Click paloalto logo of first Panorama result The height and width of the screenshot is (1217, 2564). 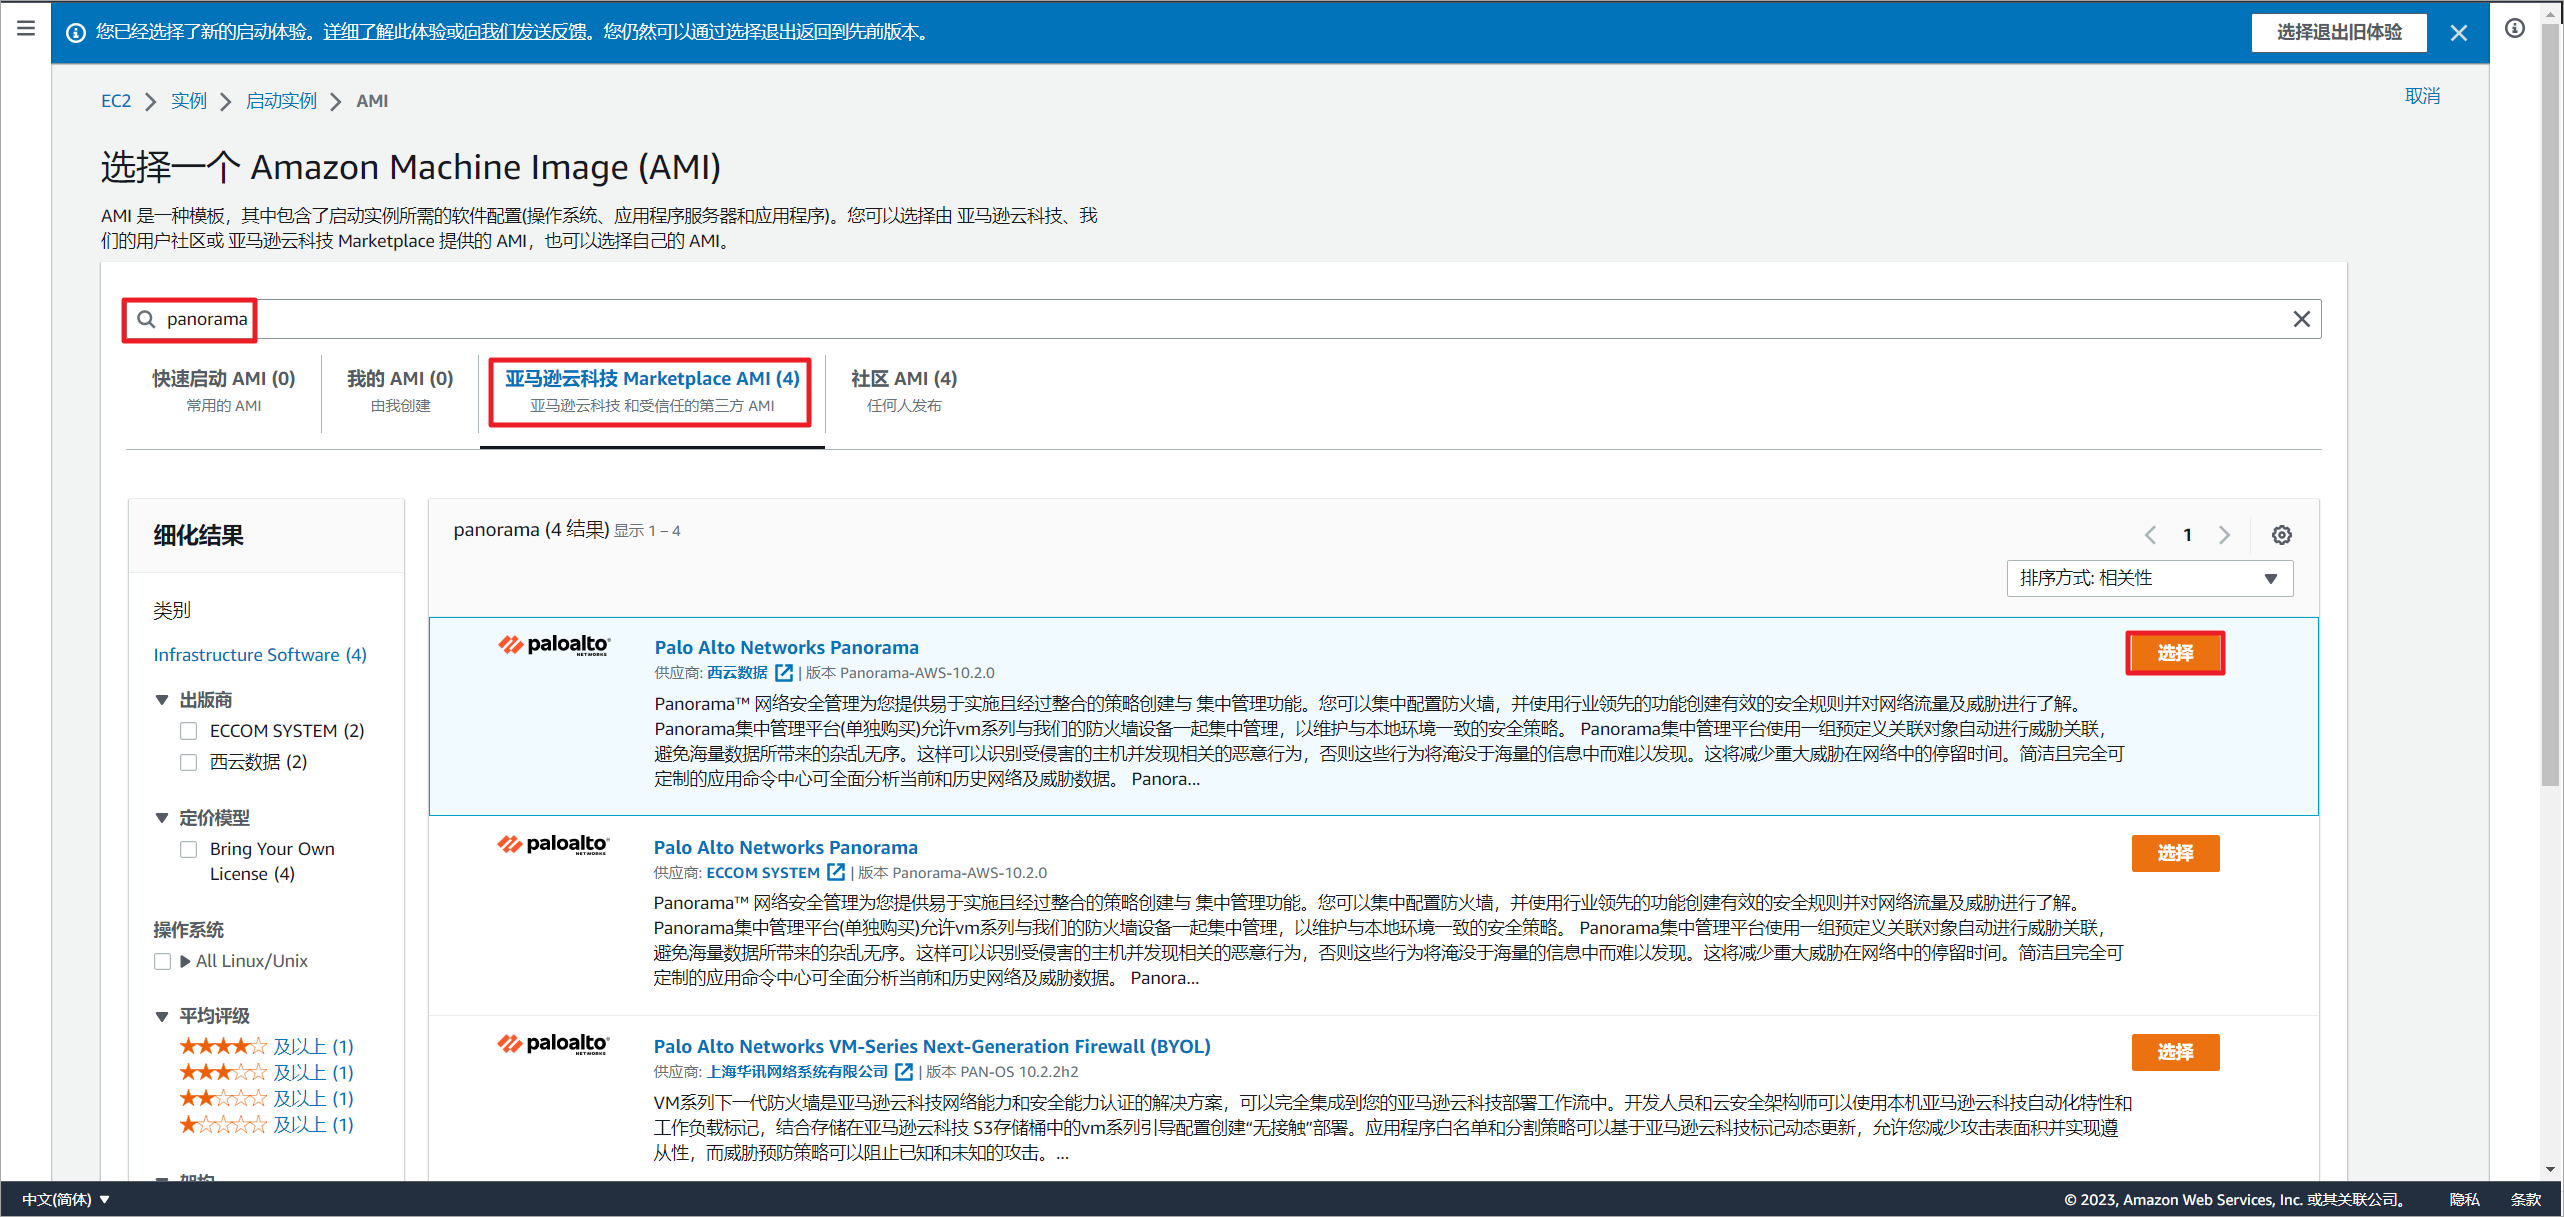pyautogui.click(x=554, y=645)
